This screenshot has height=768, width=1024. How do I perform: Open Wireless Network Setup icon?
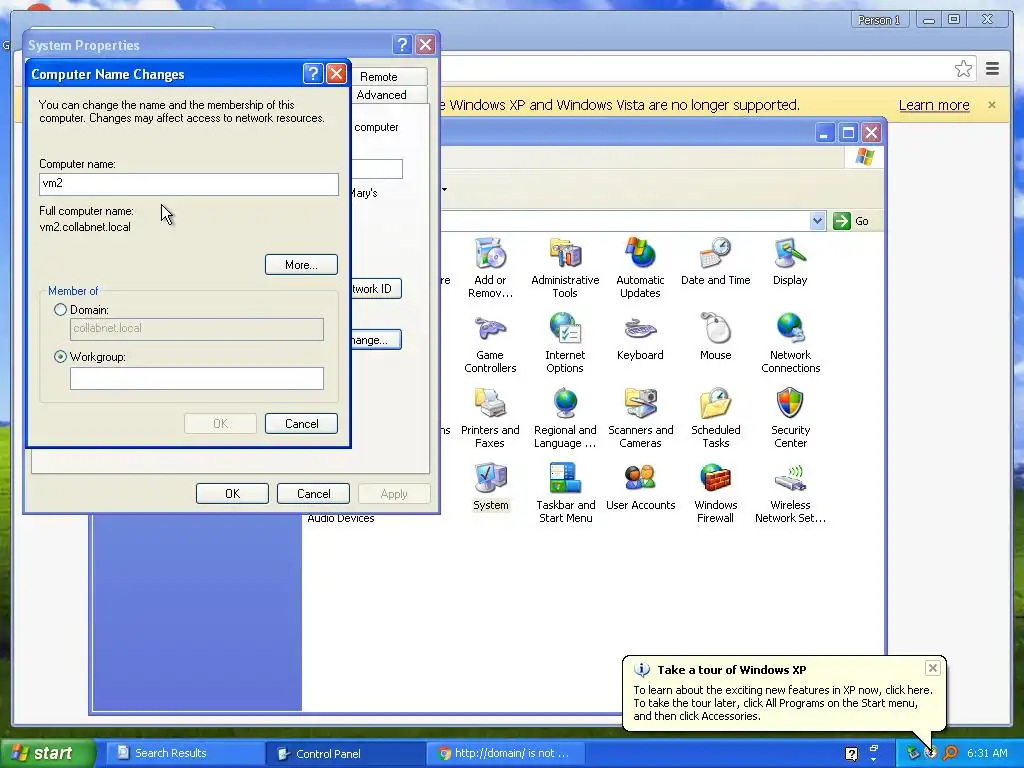pyautogui.click(x=790, y=493)
